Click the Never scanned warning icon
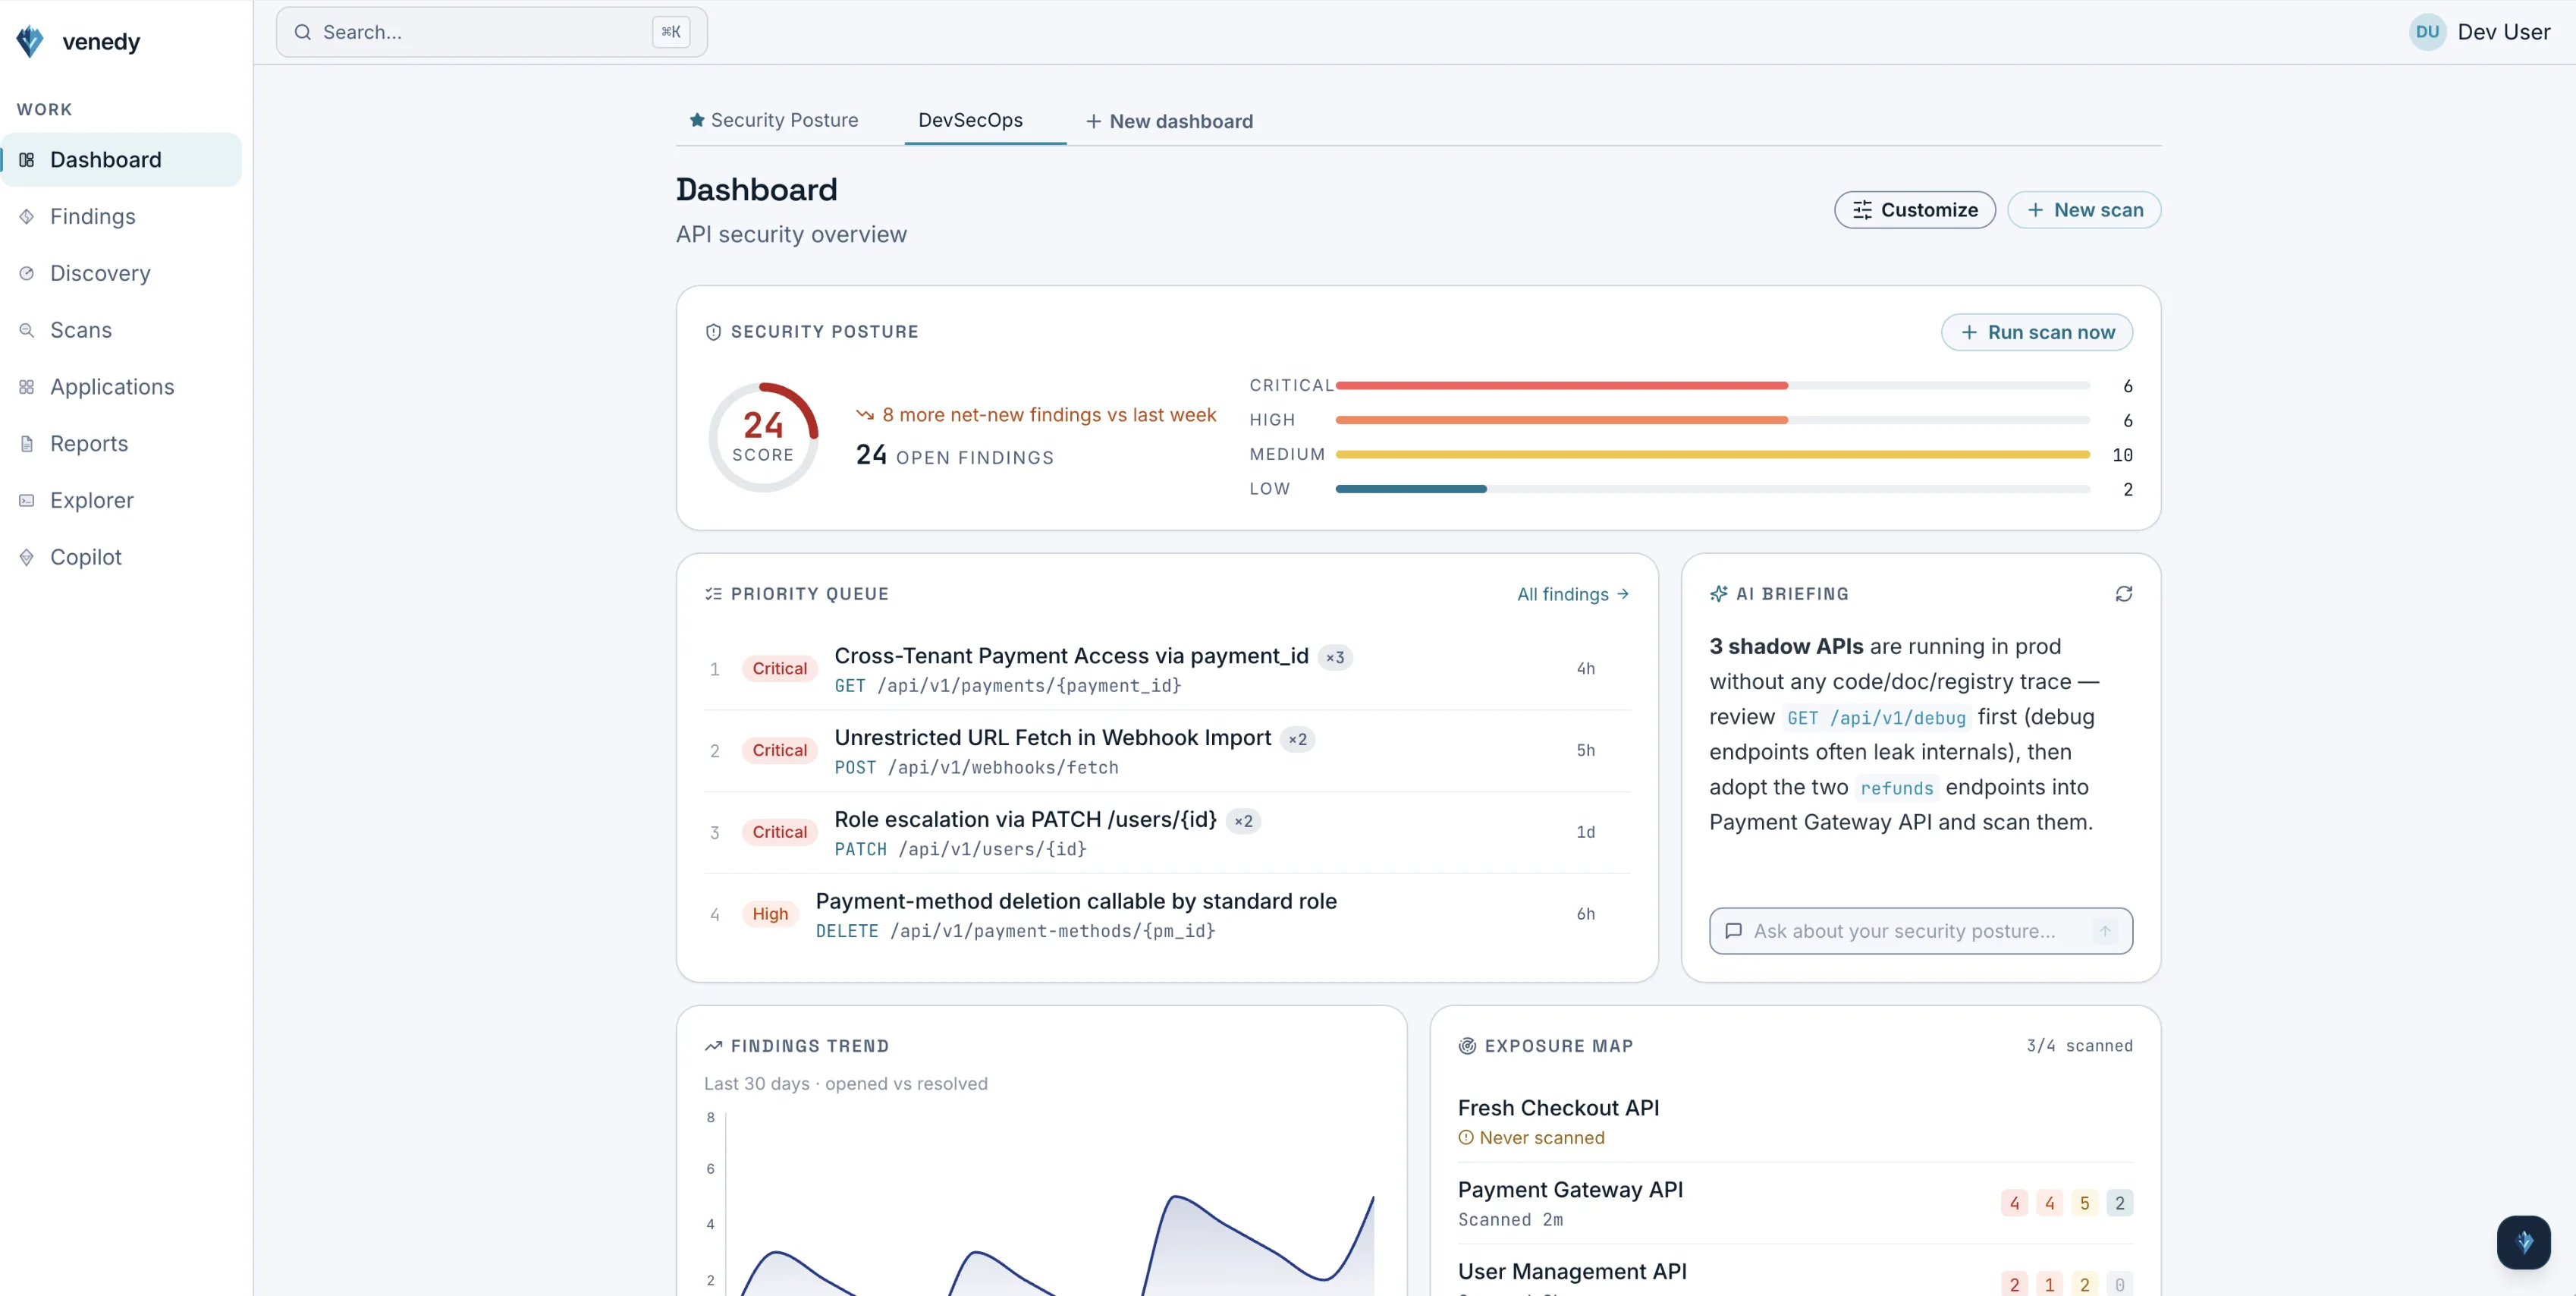Image resolution: width=2576 pixels, height=1296 pixels. pyautogui.click(x=1466, y=1138)
